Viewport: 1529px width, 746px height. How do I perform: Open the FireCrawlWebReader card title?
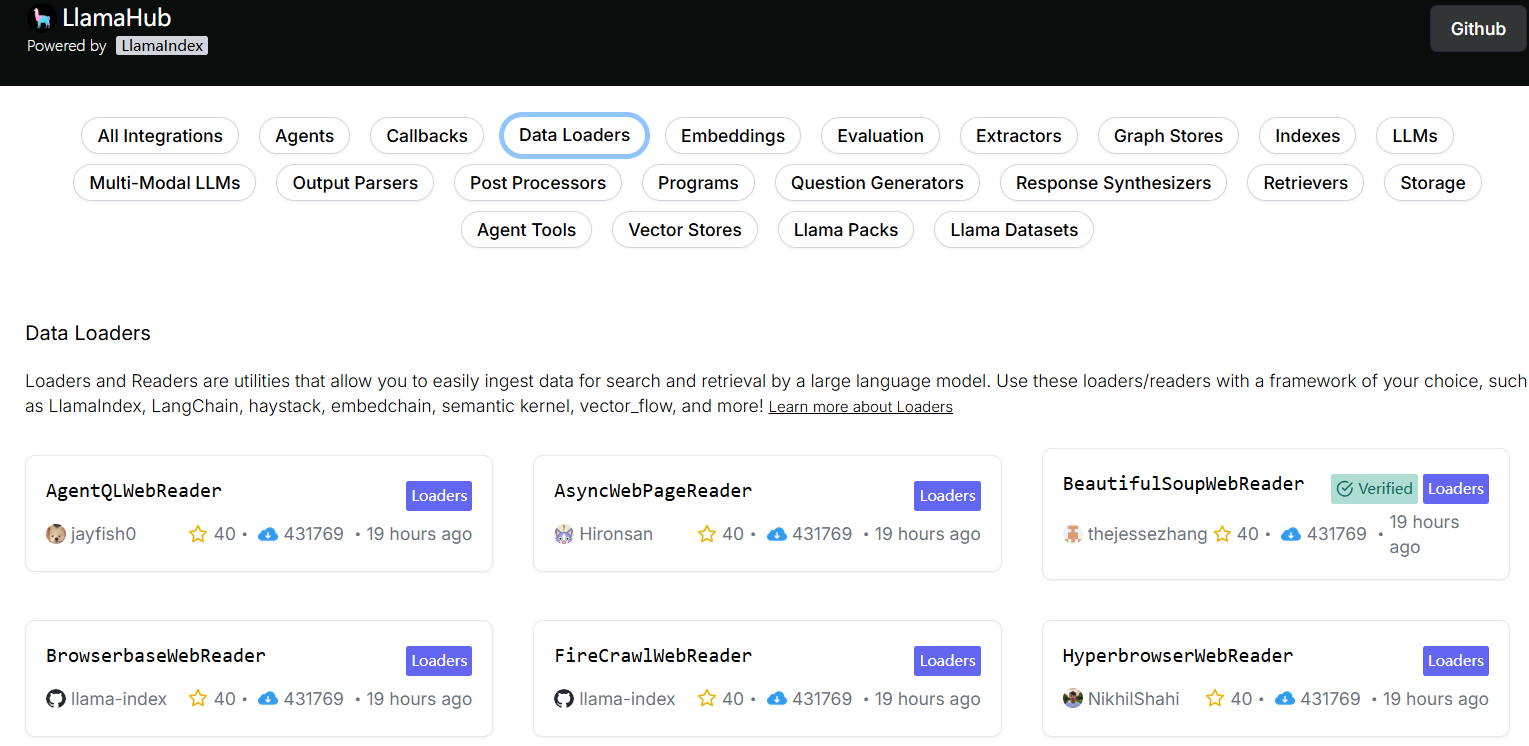coord(653,656)
